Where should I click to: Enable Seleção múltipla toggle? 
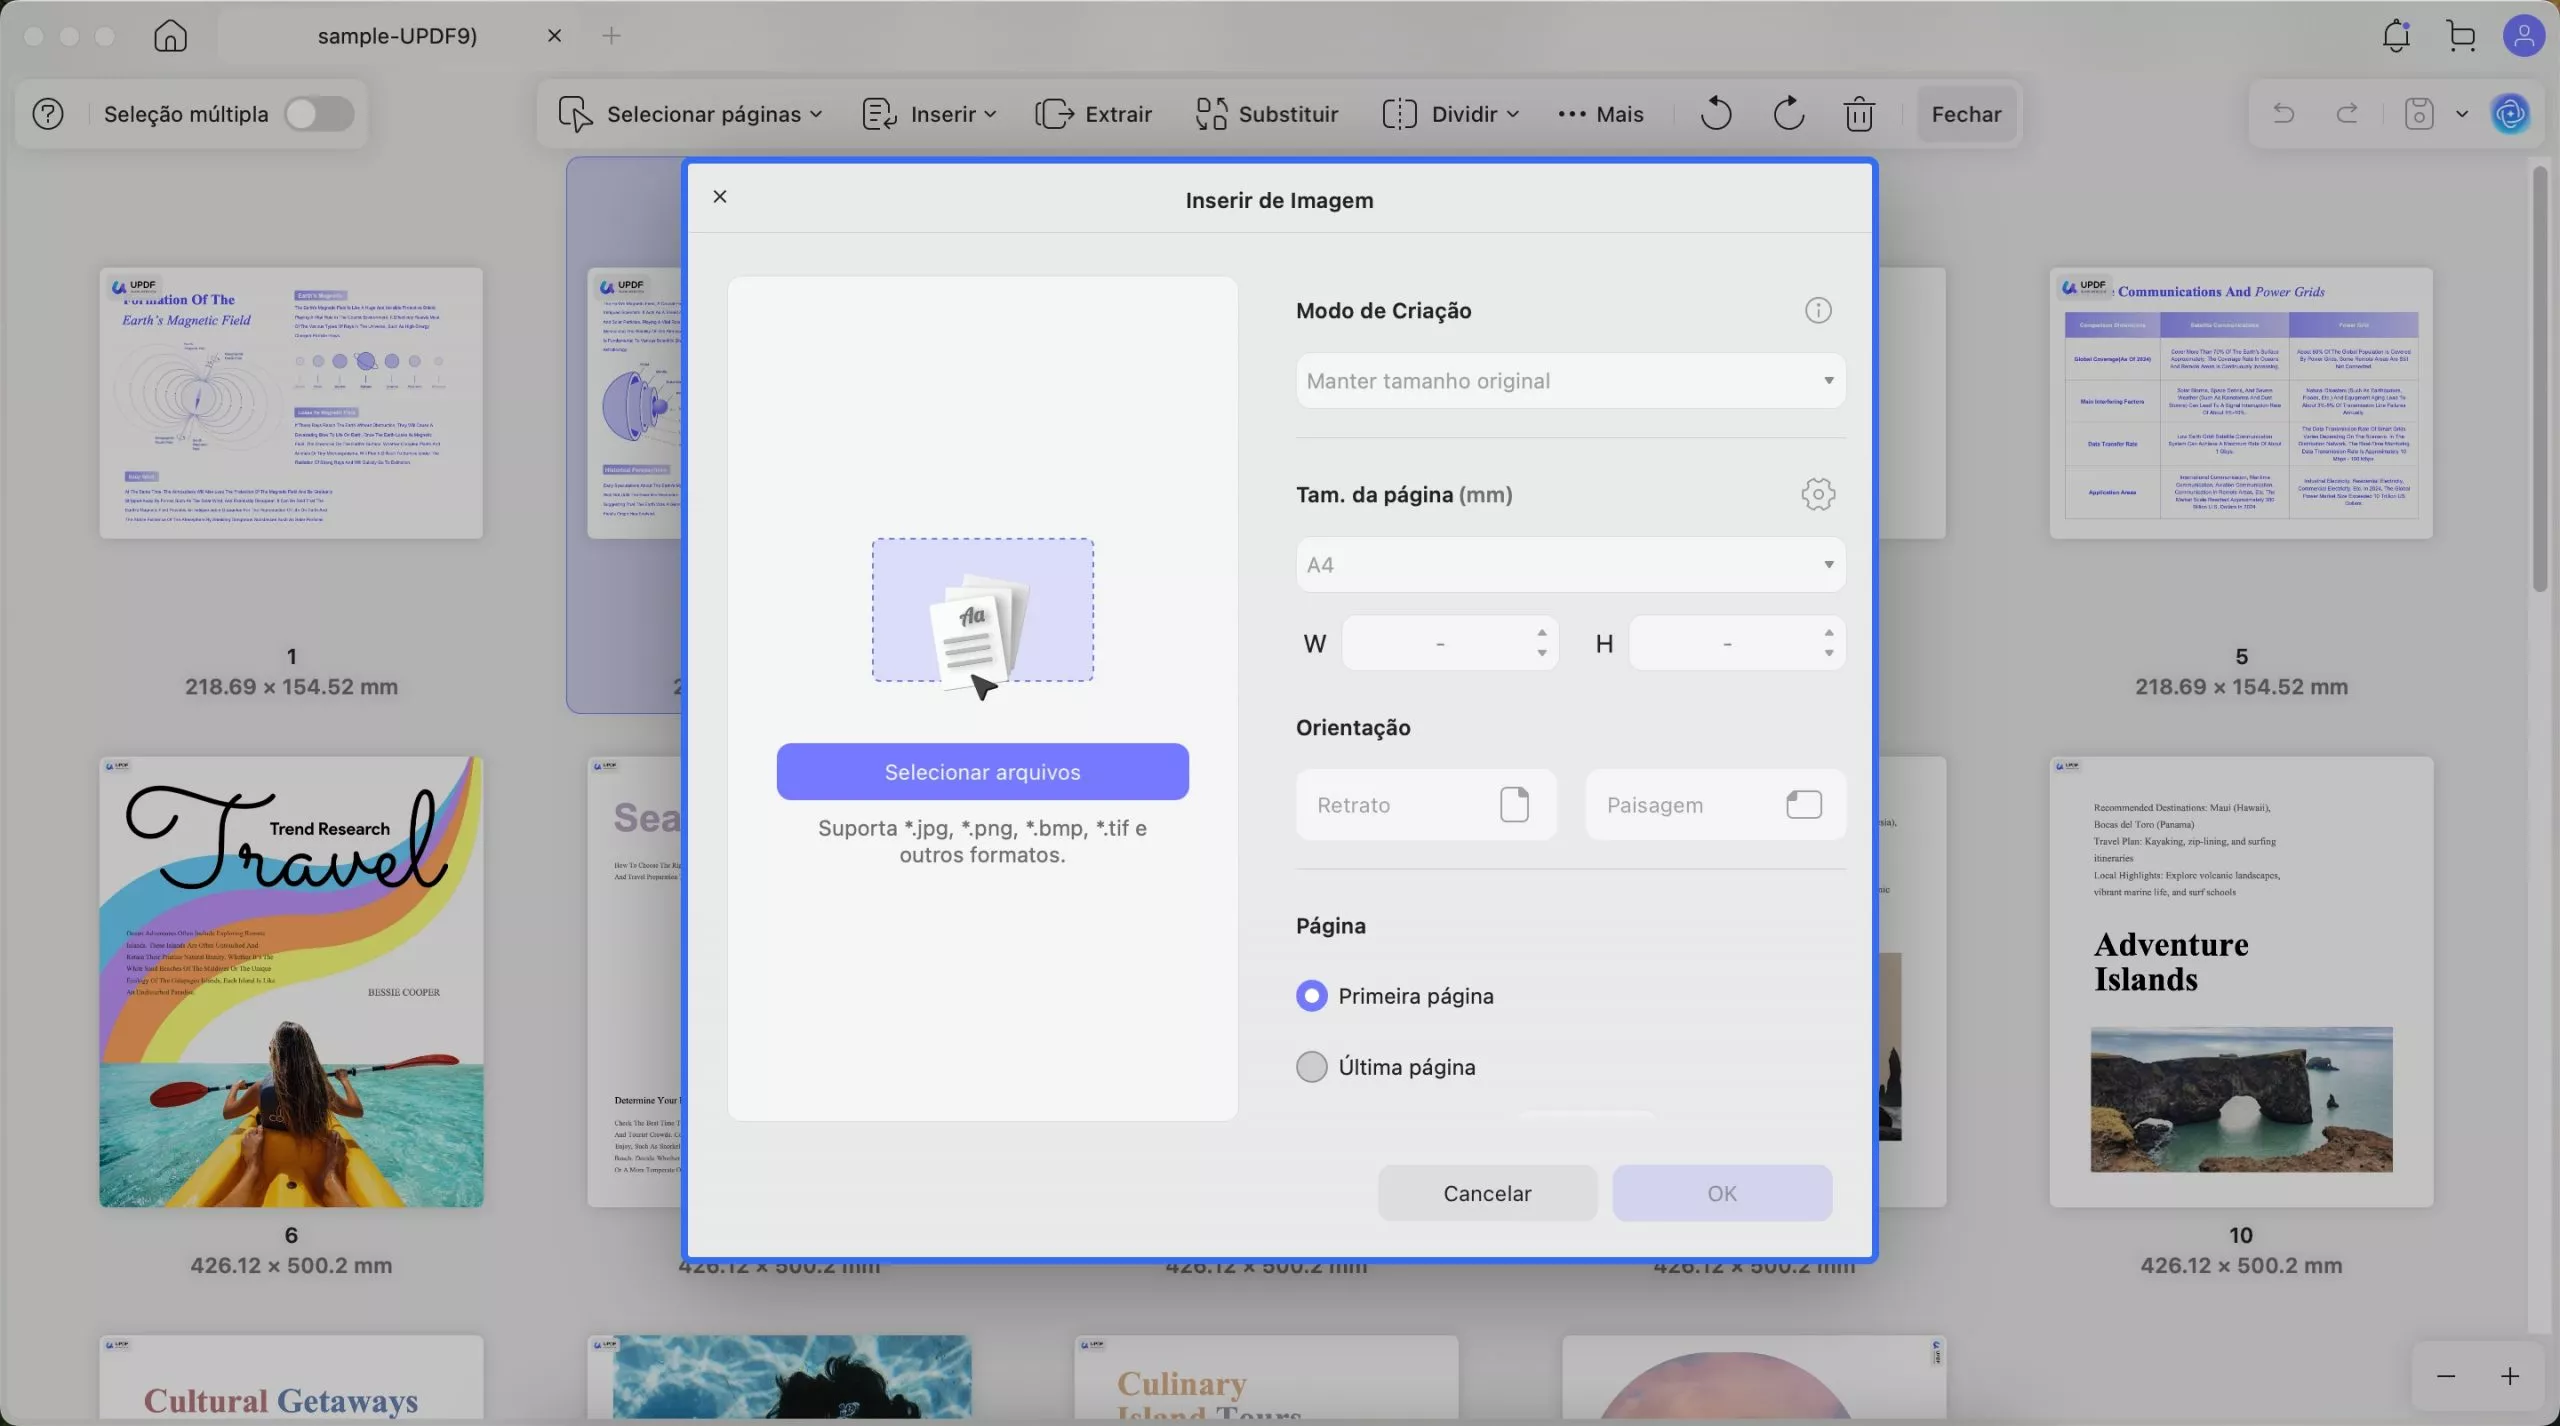coord(319,113)
